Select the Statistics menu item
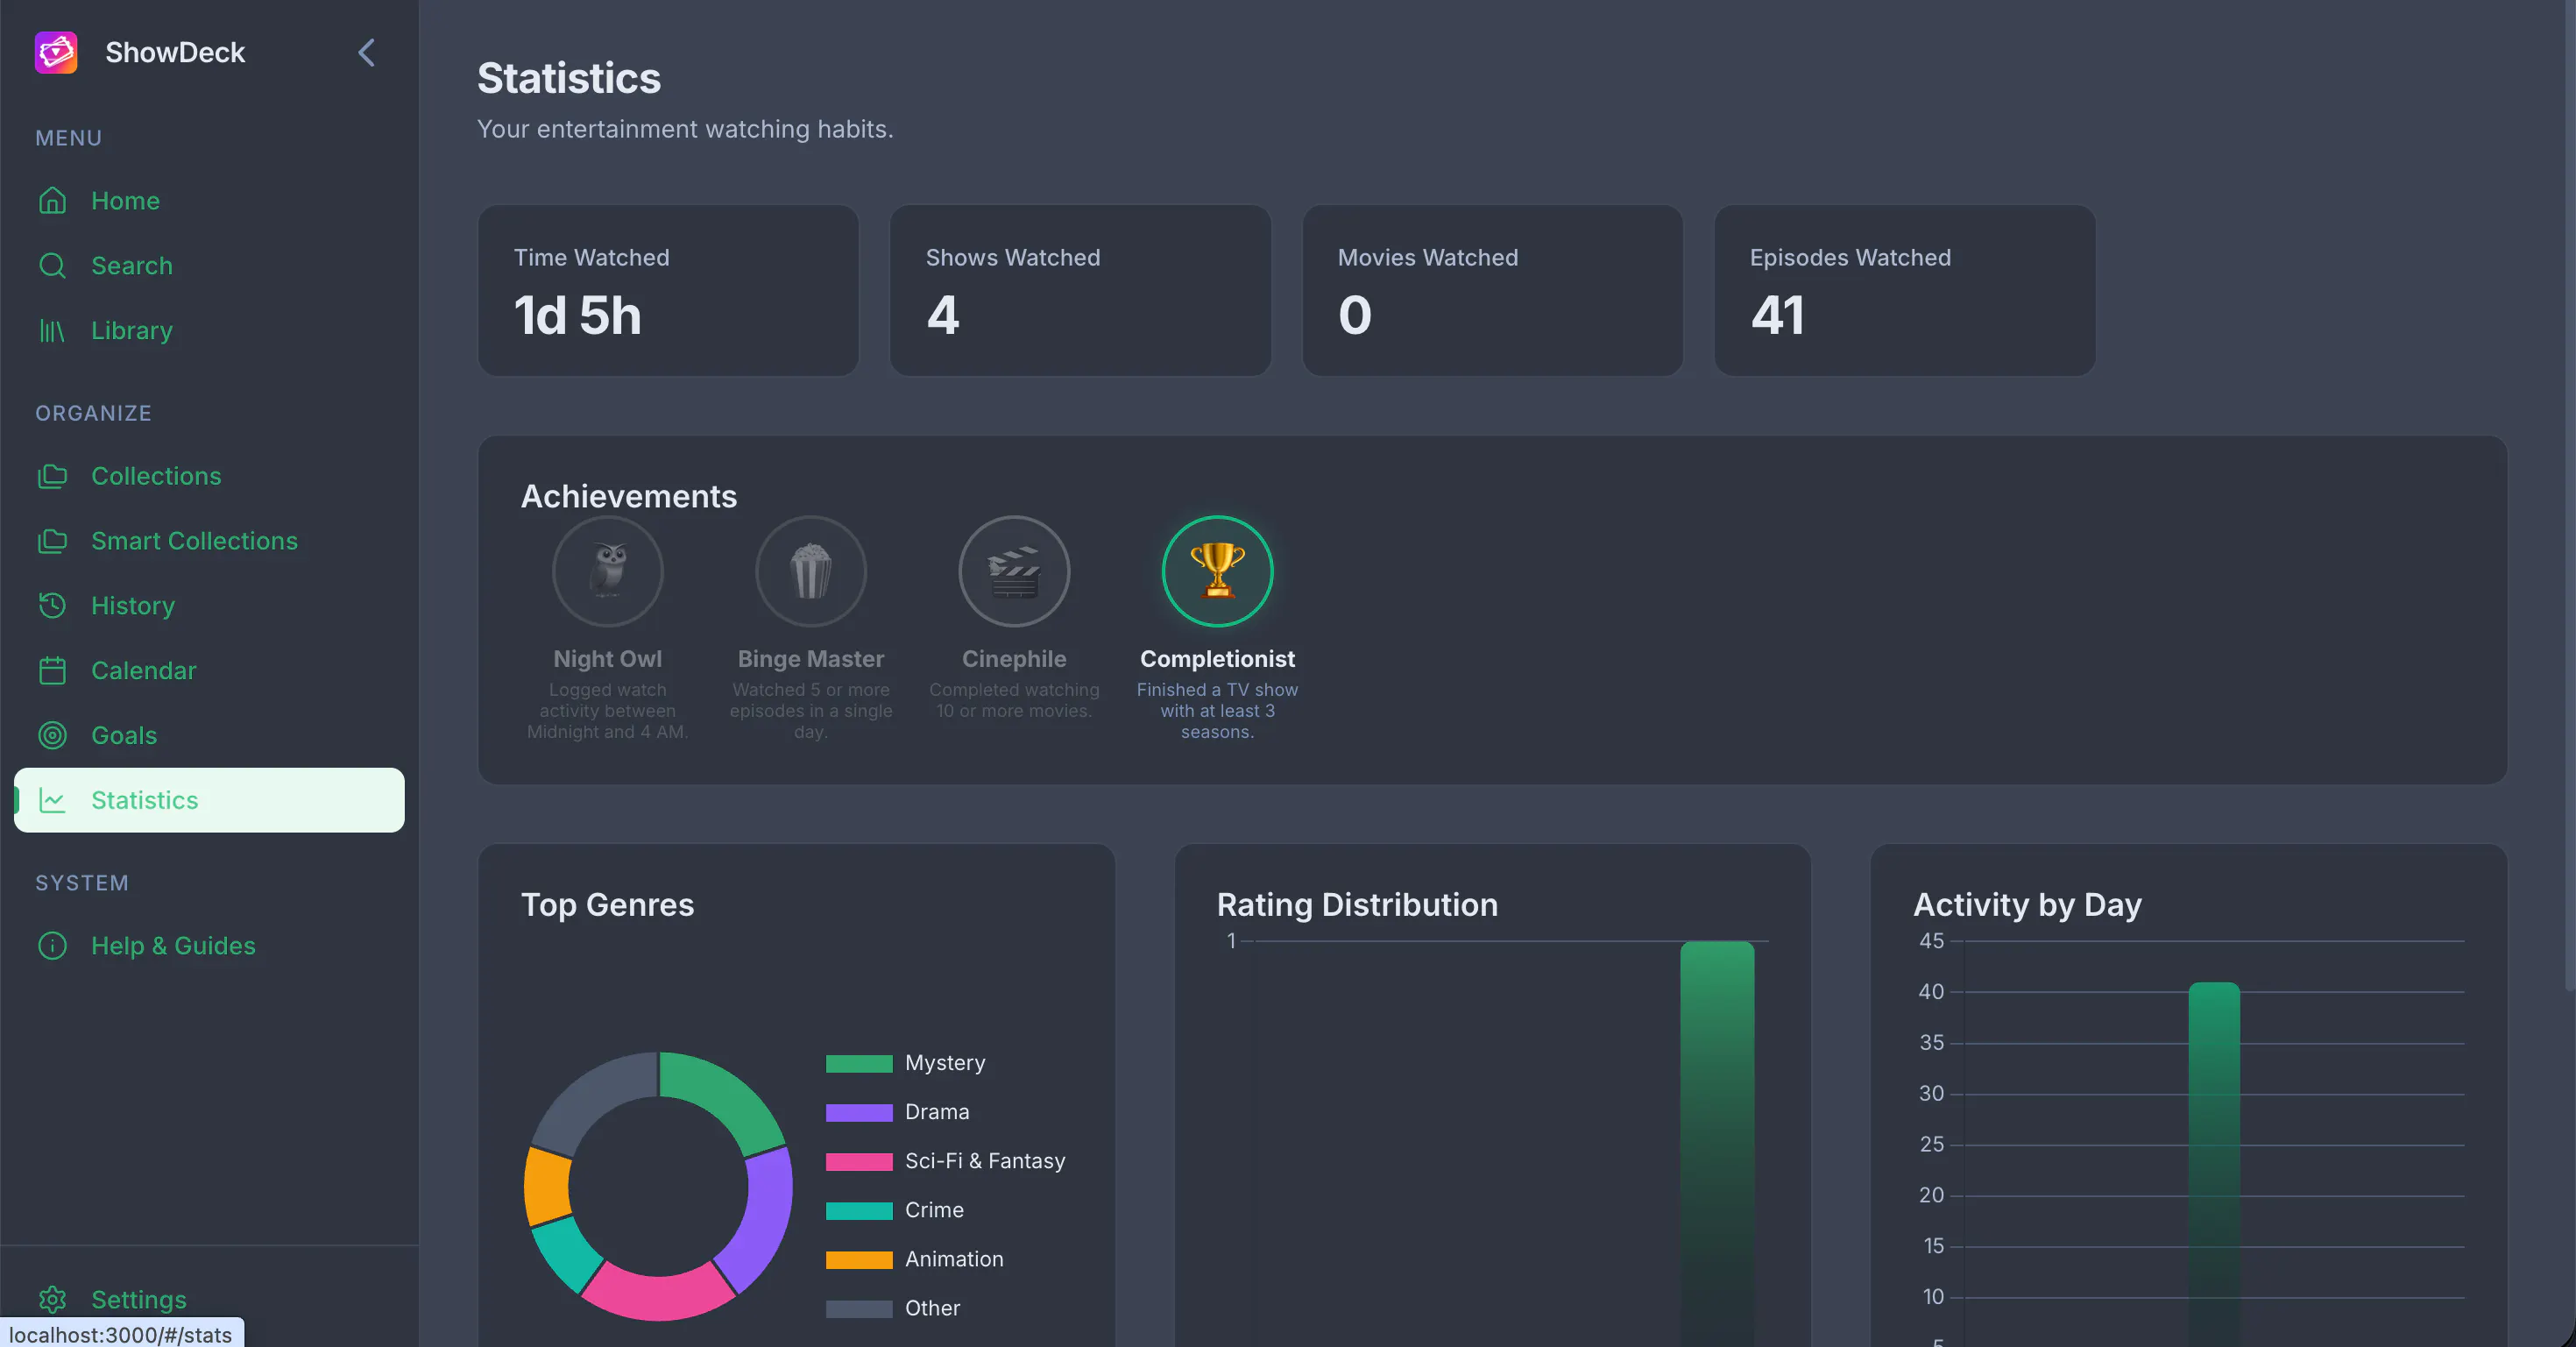This screenshot has width=2576, height=1347. click(209, 800)
